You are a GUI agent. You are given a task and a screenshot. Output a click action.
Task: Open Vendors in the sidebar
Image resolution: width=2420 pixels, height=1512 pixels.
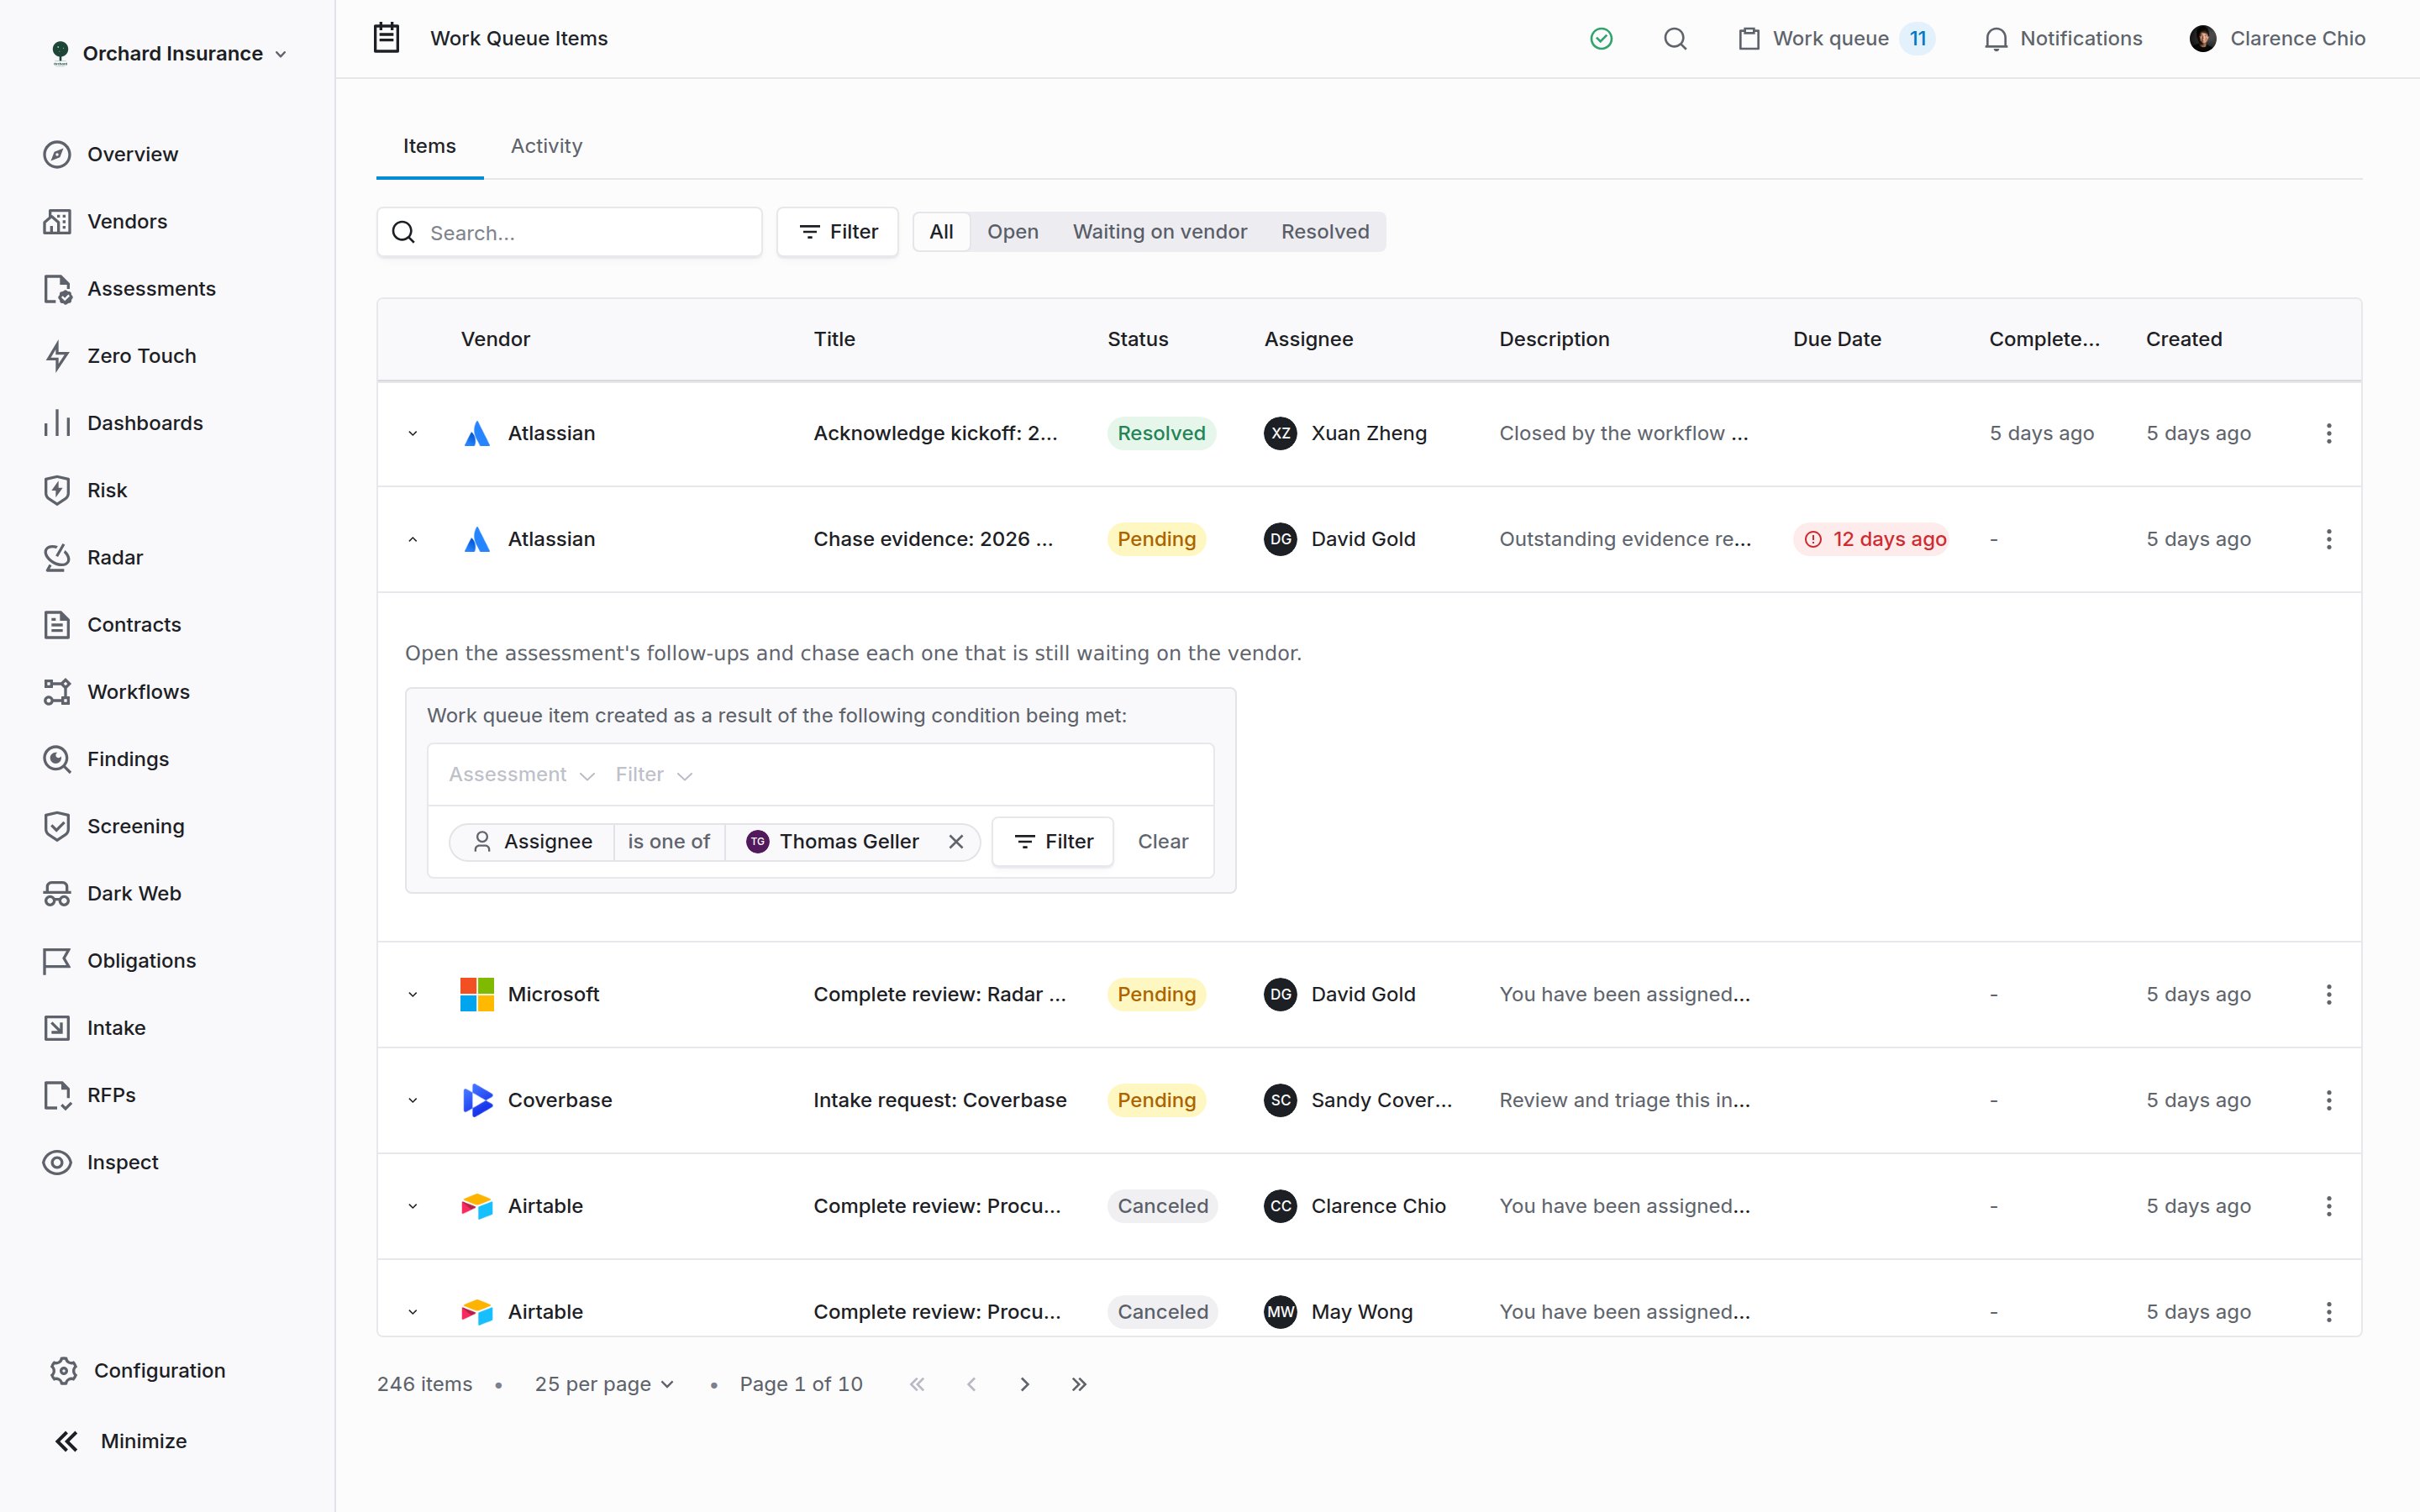(127, 221)
